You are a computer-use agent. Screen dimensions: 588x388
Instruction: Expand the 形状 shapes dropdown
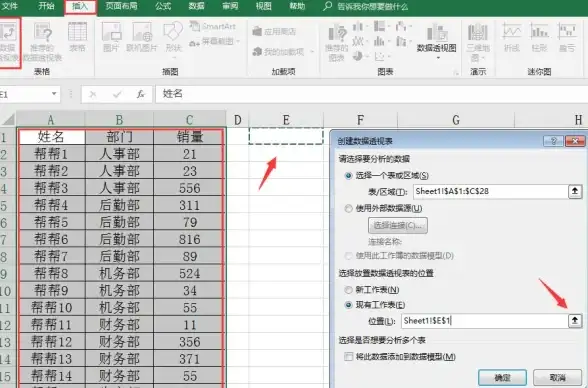point(173,58)
